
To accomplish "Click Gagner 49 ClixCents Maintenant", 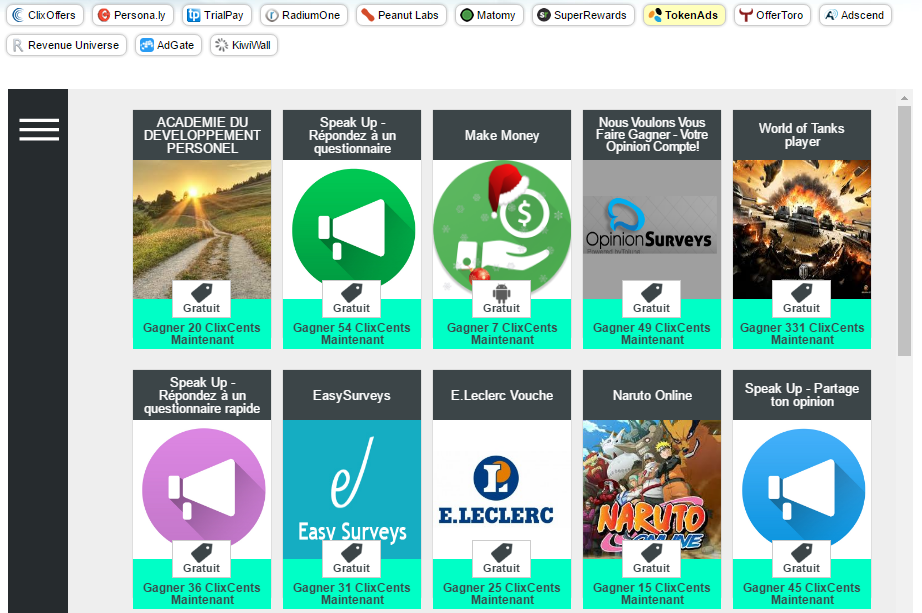I will coord(652,334).
